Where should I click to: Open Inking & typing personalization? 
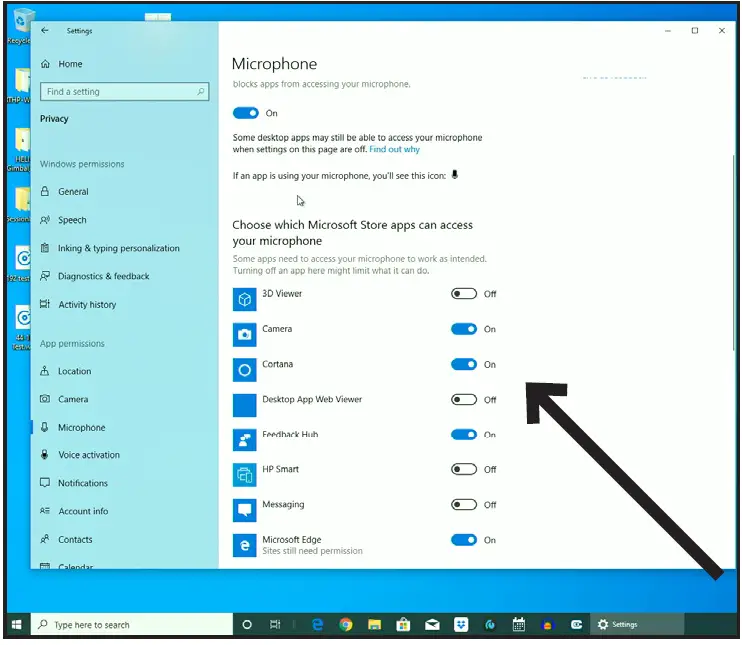110,248
